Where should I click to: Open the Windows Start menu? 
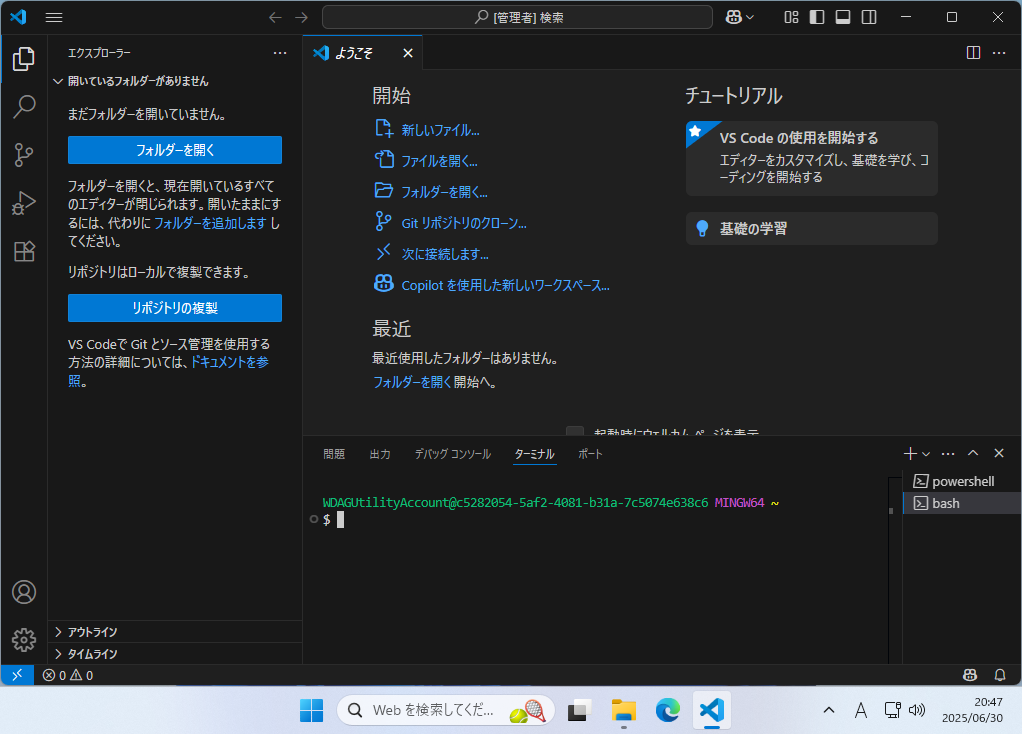point(312,710)
